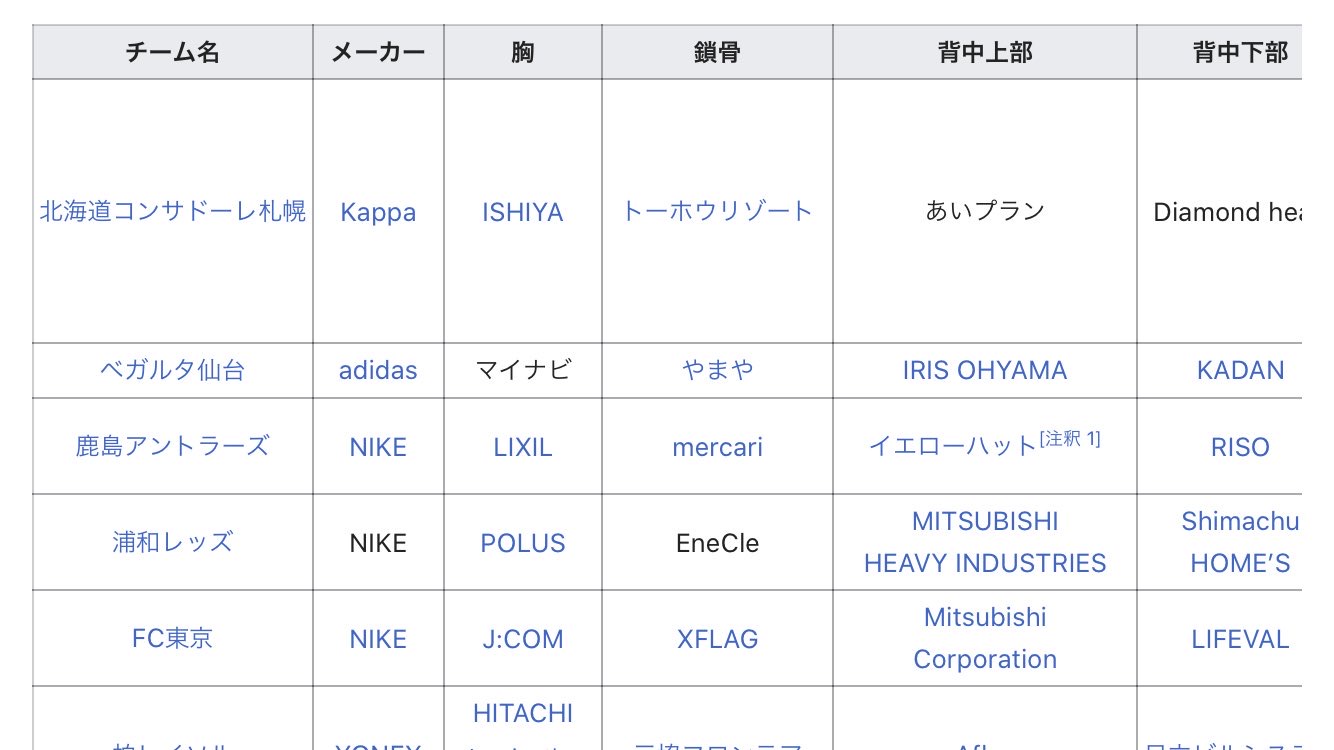The height and width of the screenshot is (750, 1334).
Task: Follow the POLUS link
Action: click(522, 543)
